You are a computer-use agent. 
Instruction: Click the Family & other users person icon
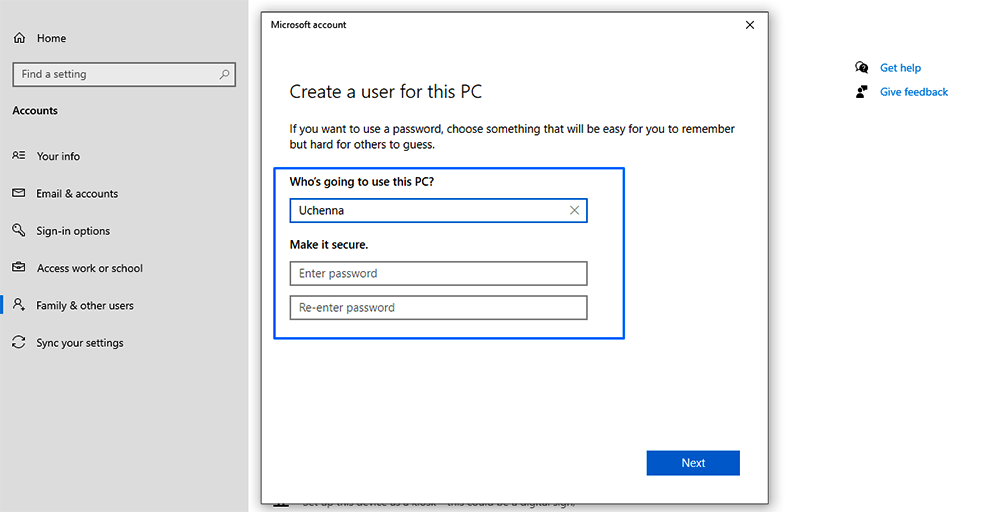pos(19,305)
